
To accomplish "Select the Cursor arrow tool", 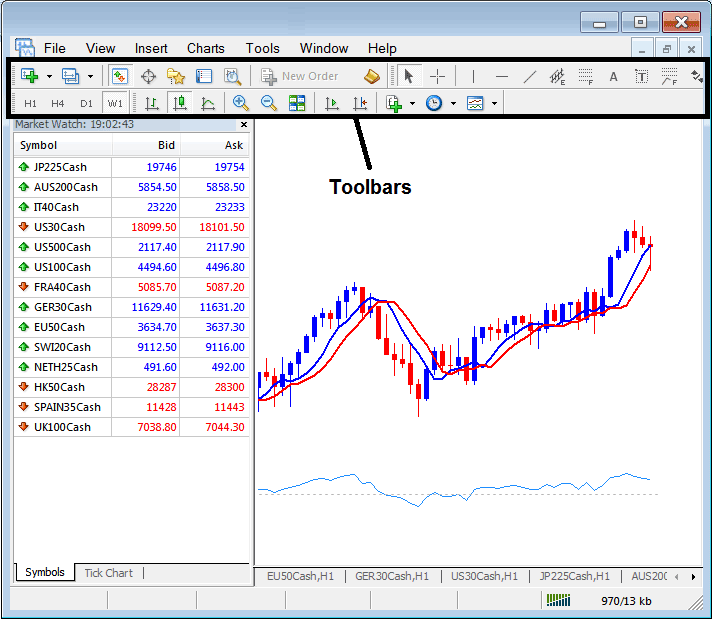I will [x=409, y=76].
